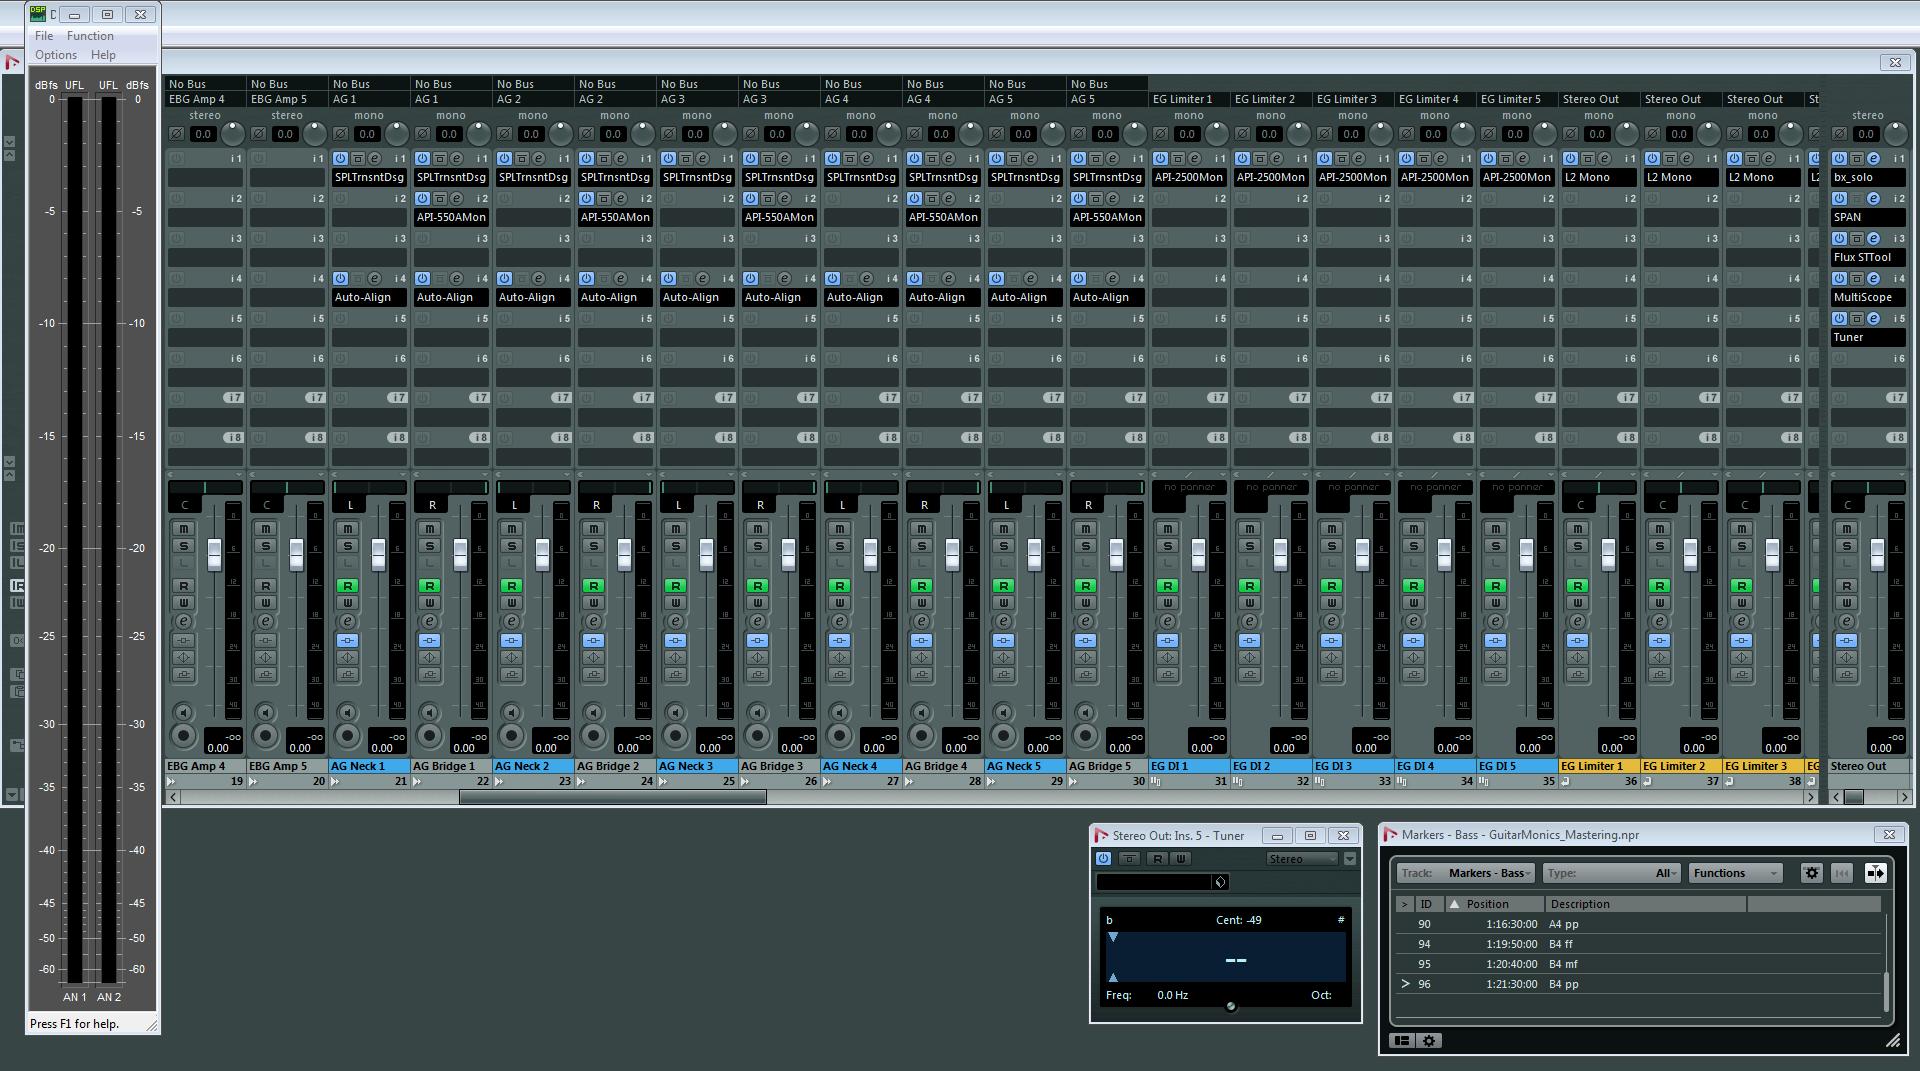This screenshot has width=1920, height=1071.
Task: Click the EBG Amp 4 volume fader
Action: [214, 554]
